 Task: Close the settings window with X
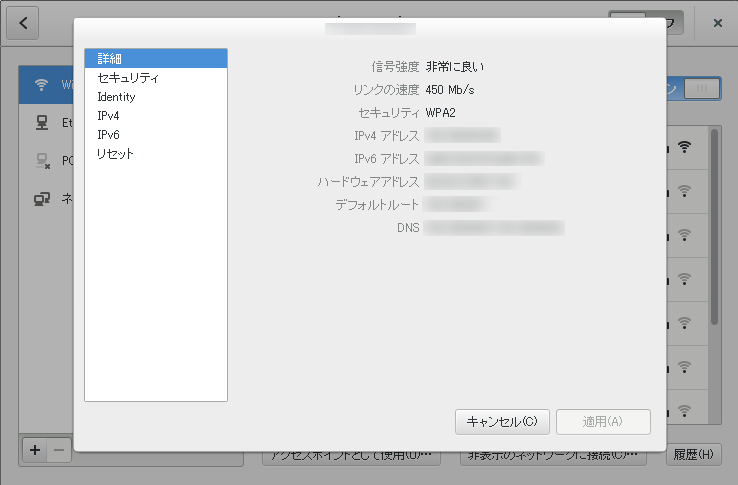coord(718,23)
